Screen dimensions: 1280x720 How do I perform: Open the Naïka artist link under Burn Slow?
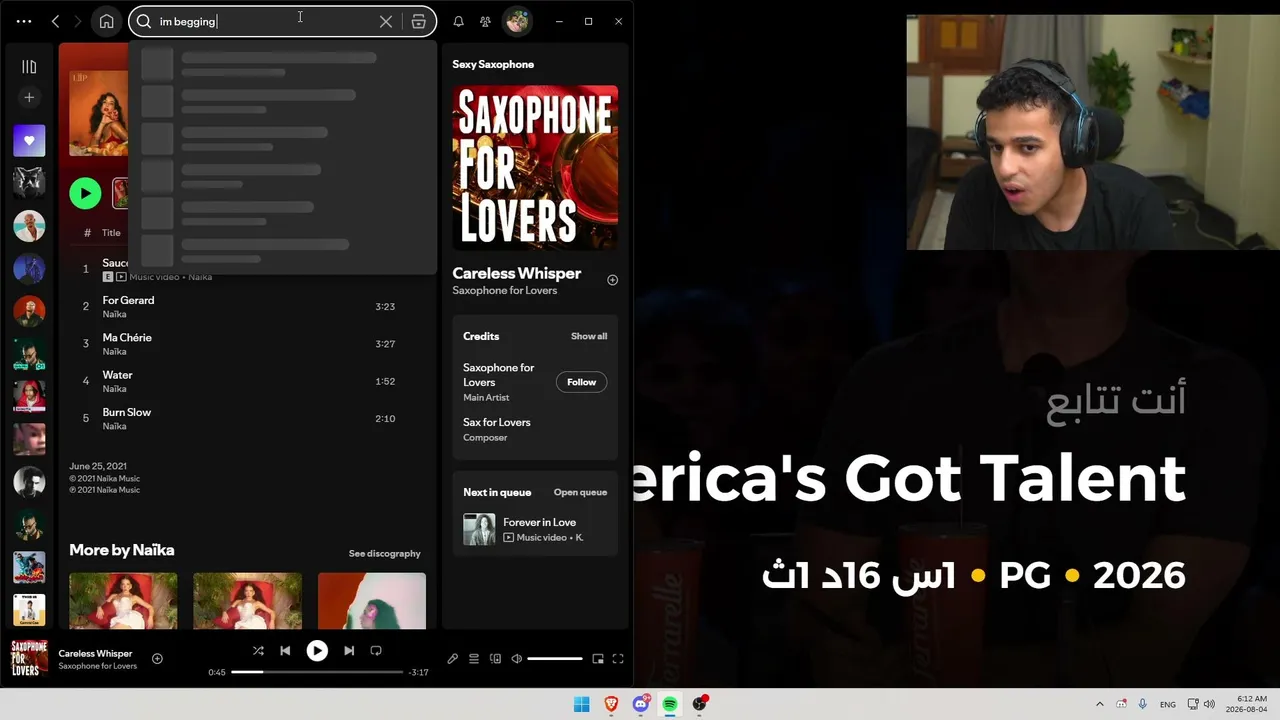pos(114,426)
